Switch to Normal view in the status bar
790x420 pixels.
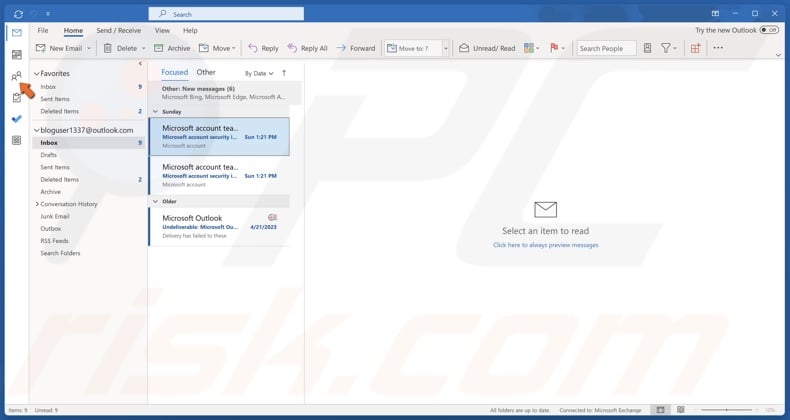click(661, 410)
